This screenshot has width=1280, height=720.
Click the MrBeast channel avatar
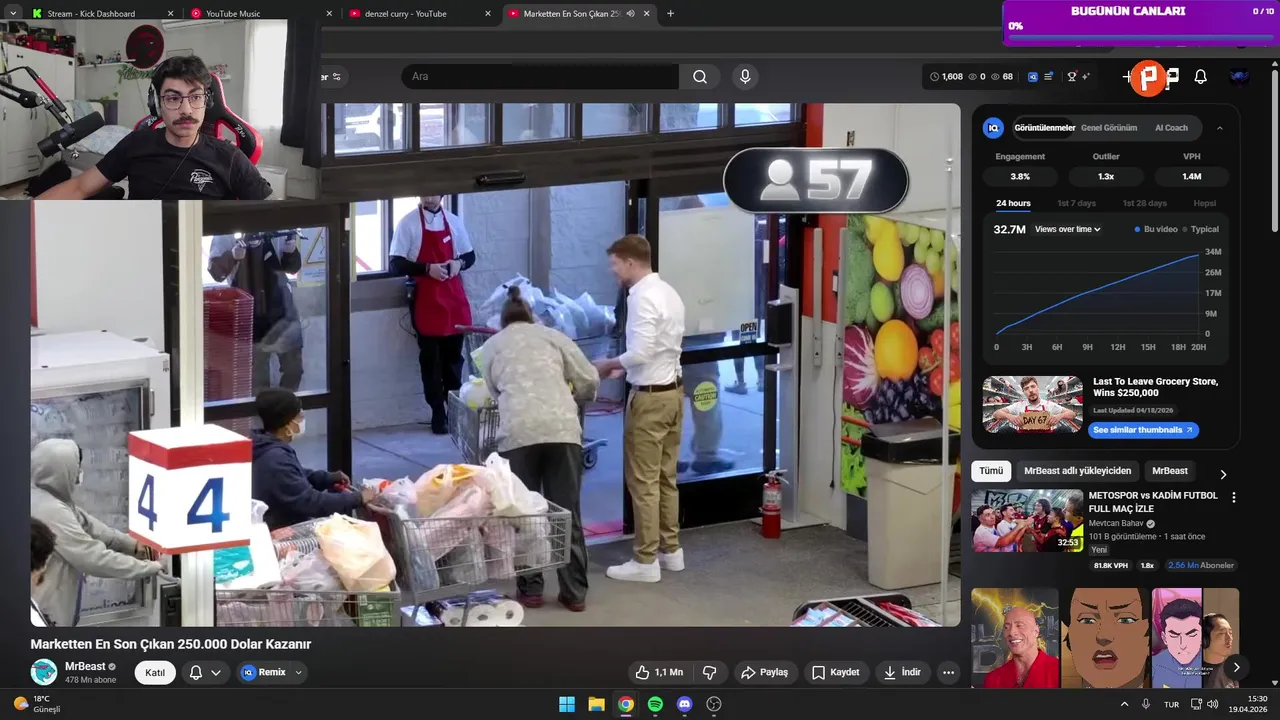coord(44,672)
